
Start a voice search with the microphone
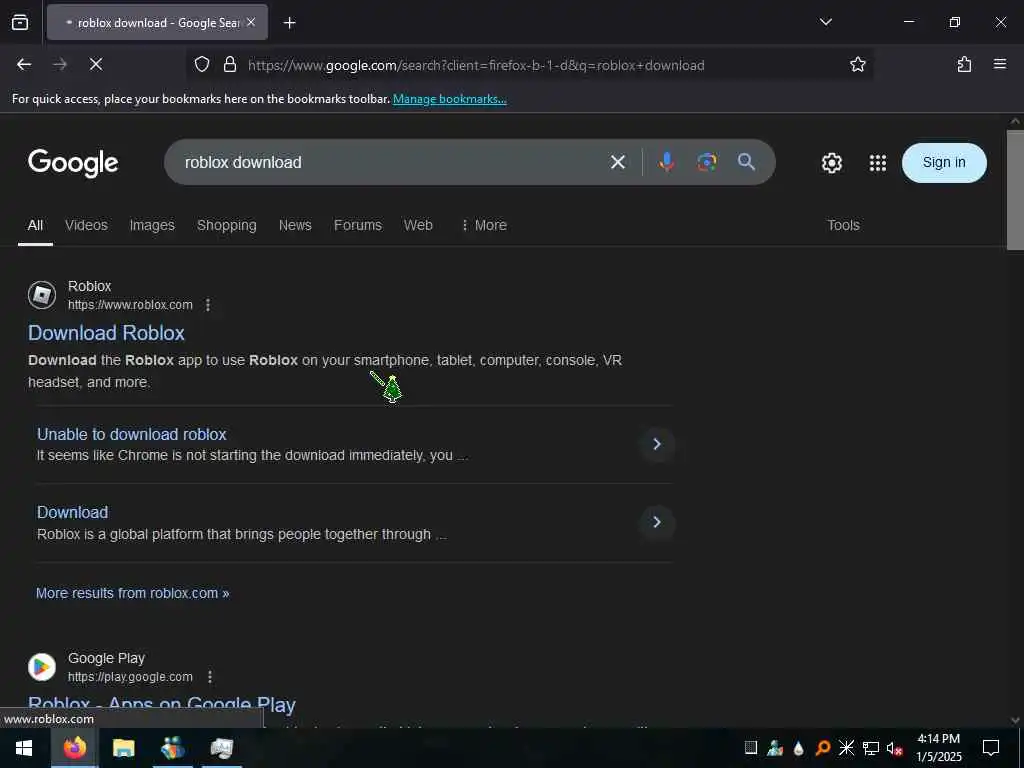(x=666, y=162)
